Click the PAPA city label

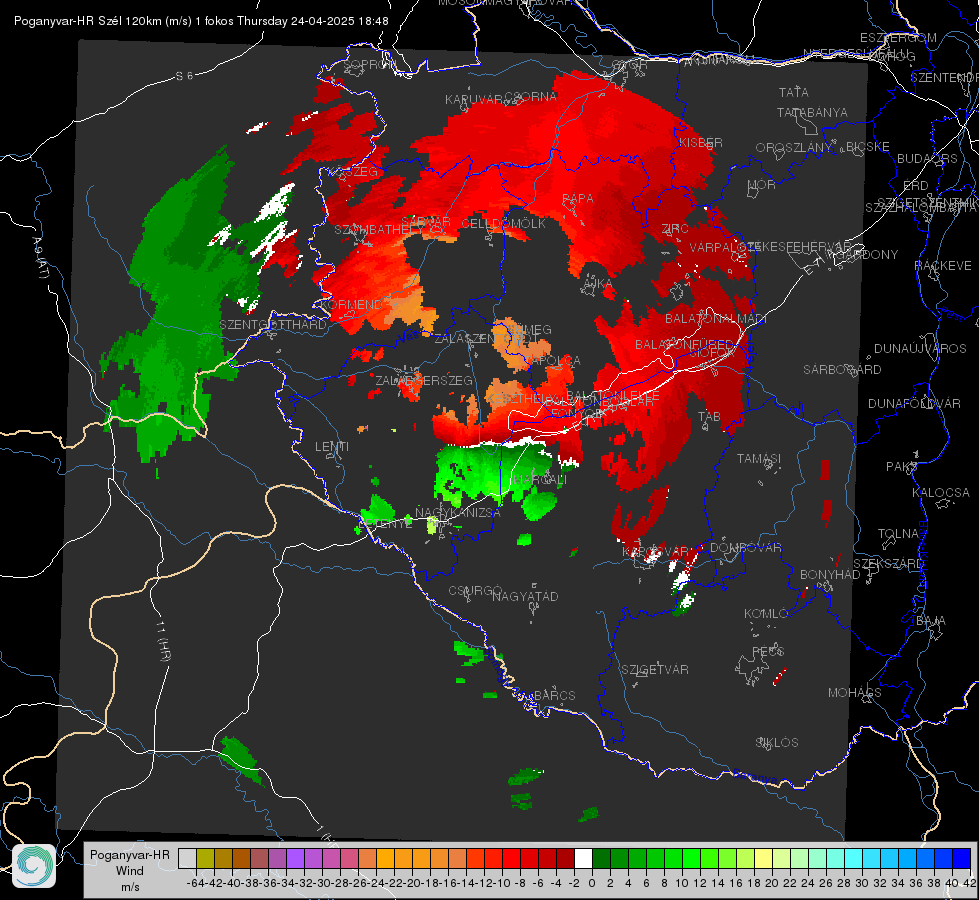[x=578, y=199]
